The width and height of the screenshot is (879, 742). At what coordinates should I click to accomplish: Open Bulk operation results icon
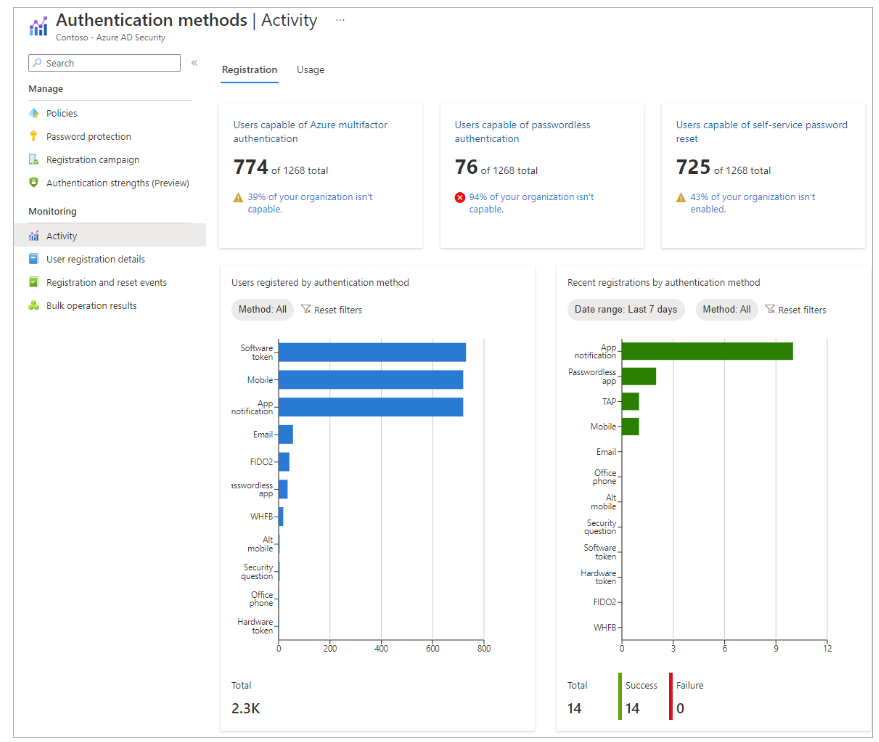[34, 305]
